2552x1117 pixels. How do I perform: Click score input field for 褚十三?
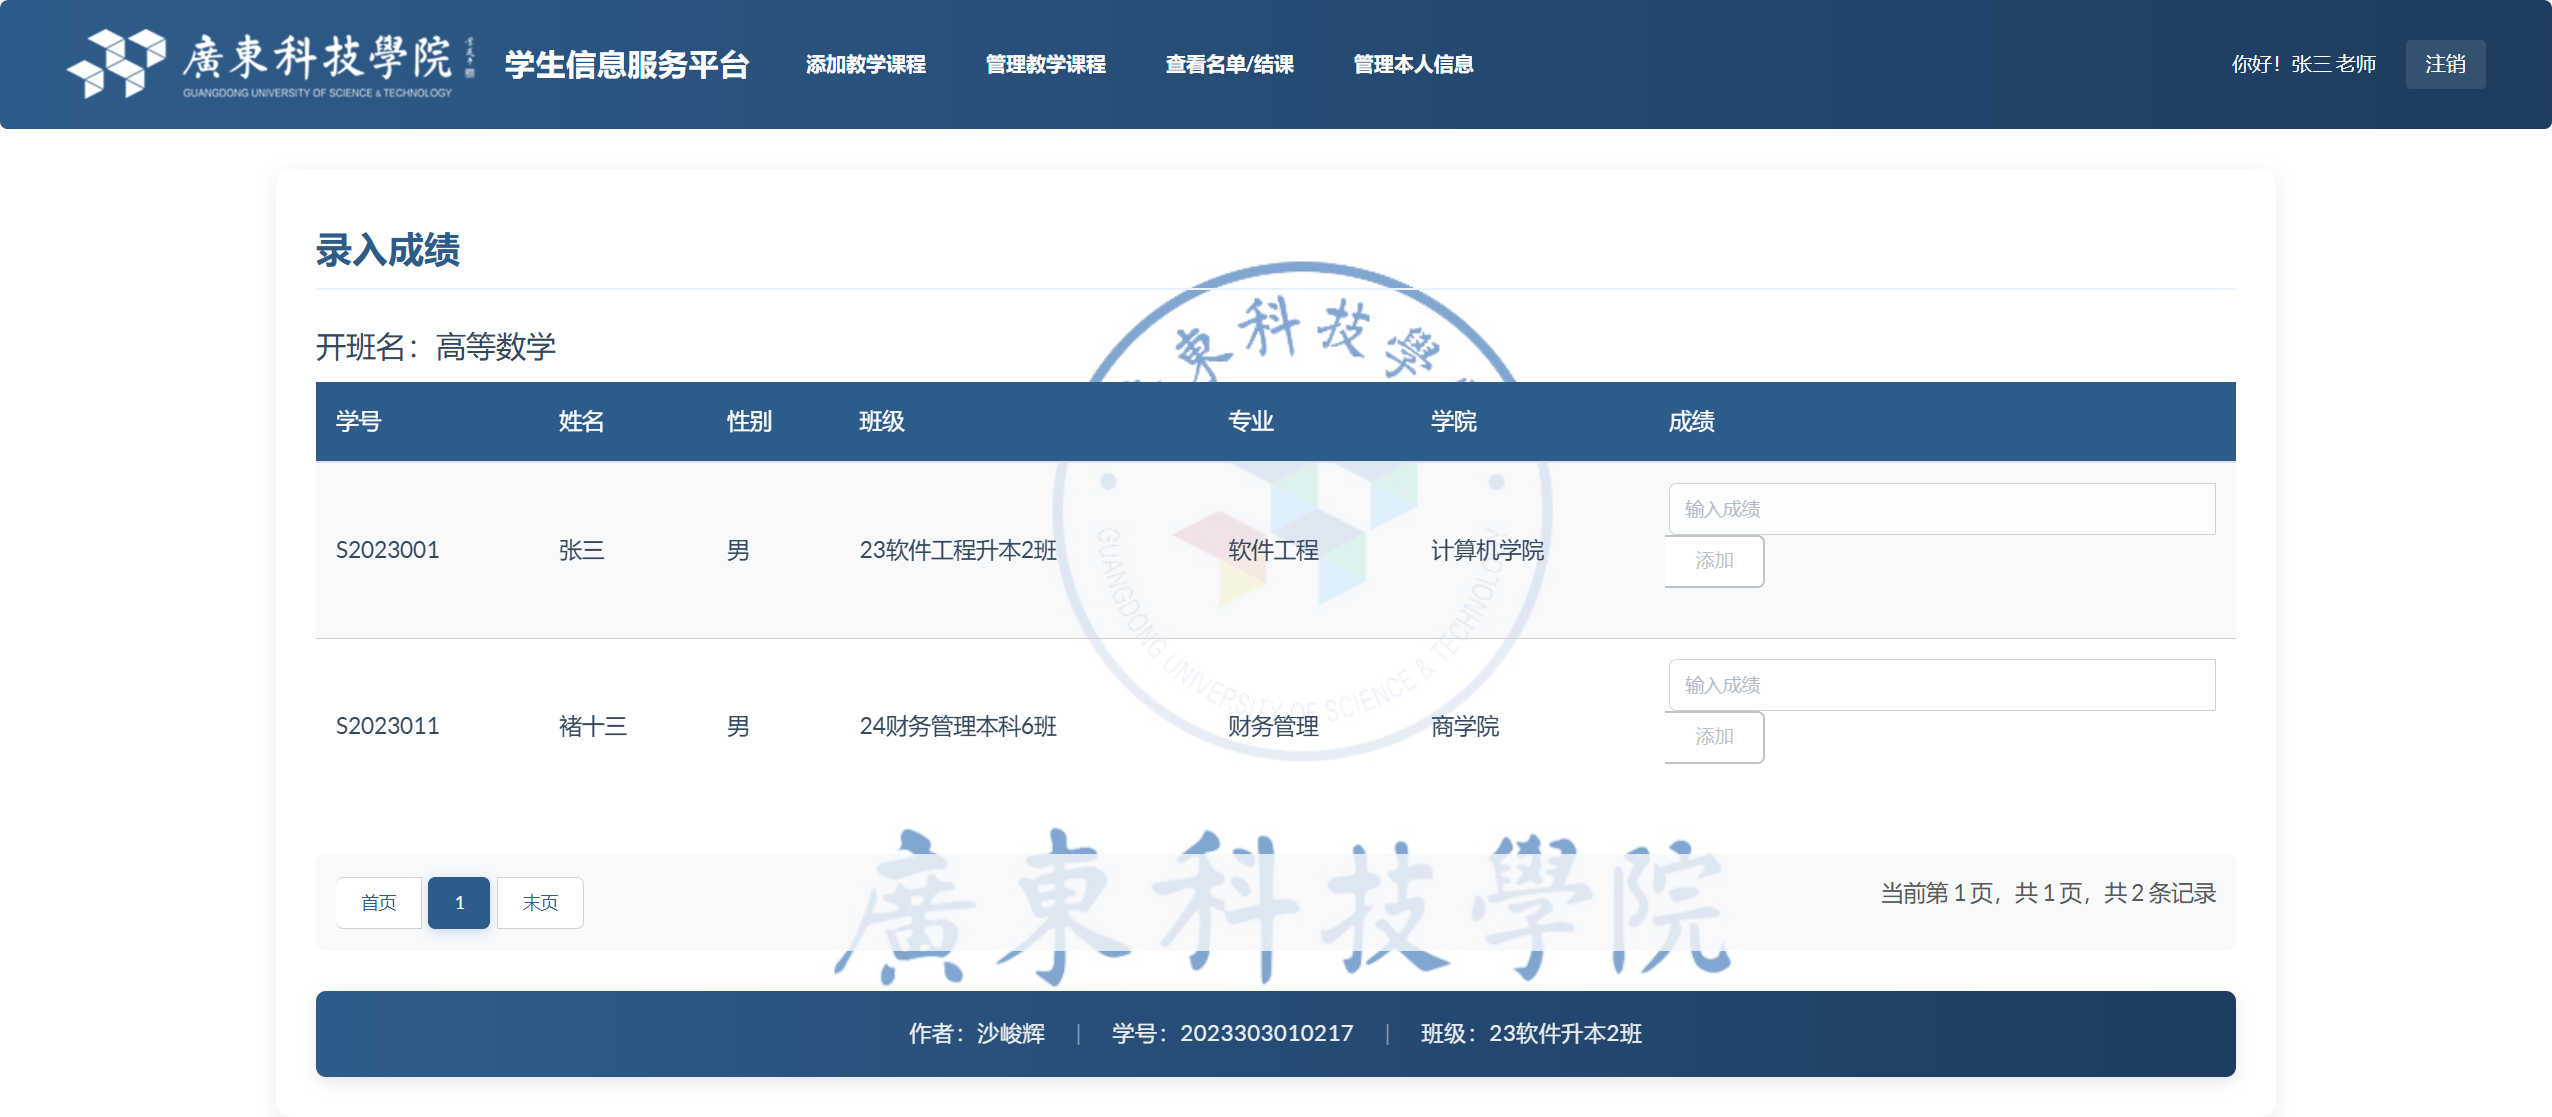(x=1941, y=684)
